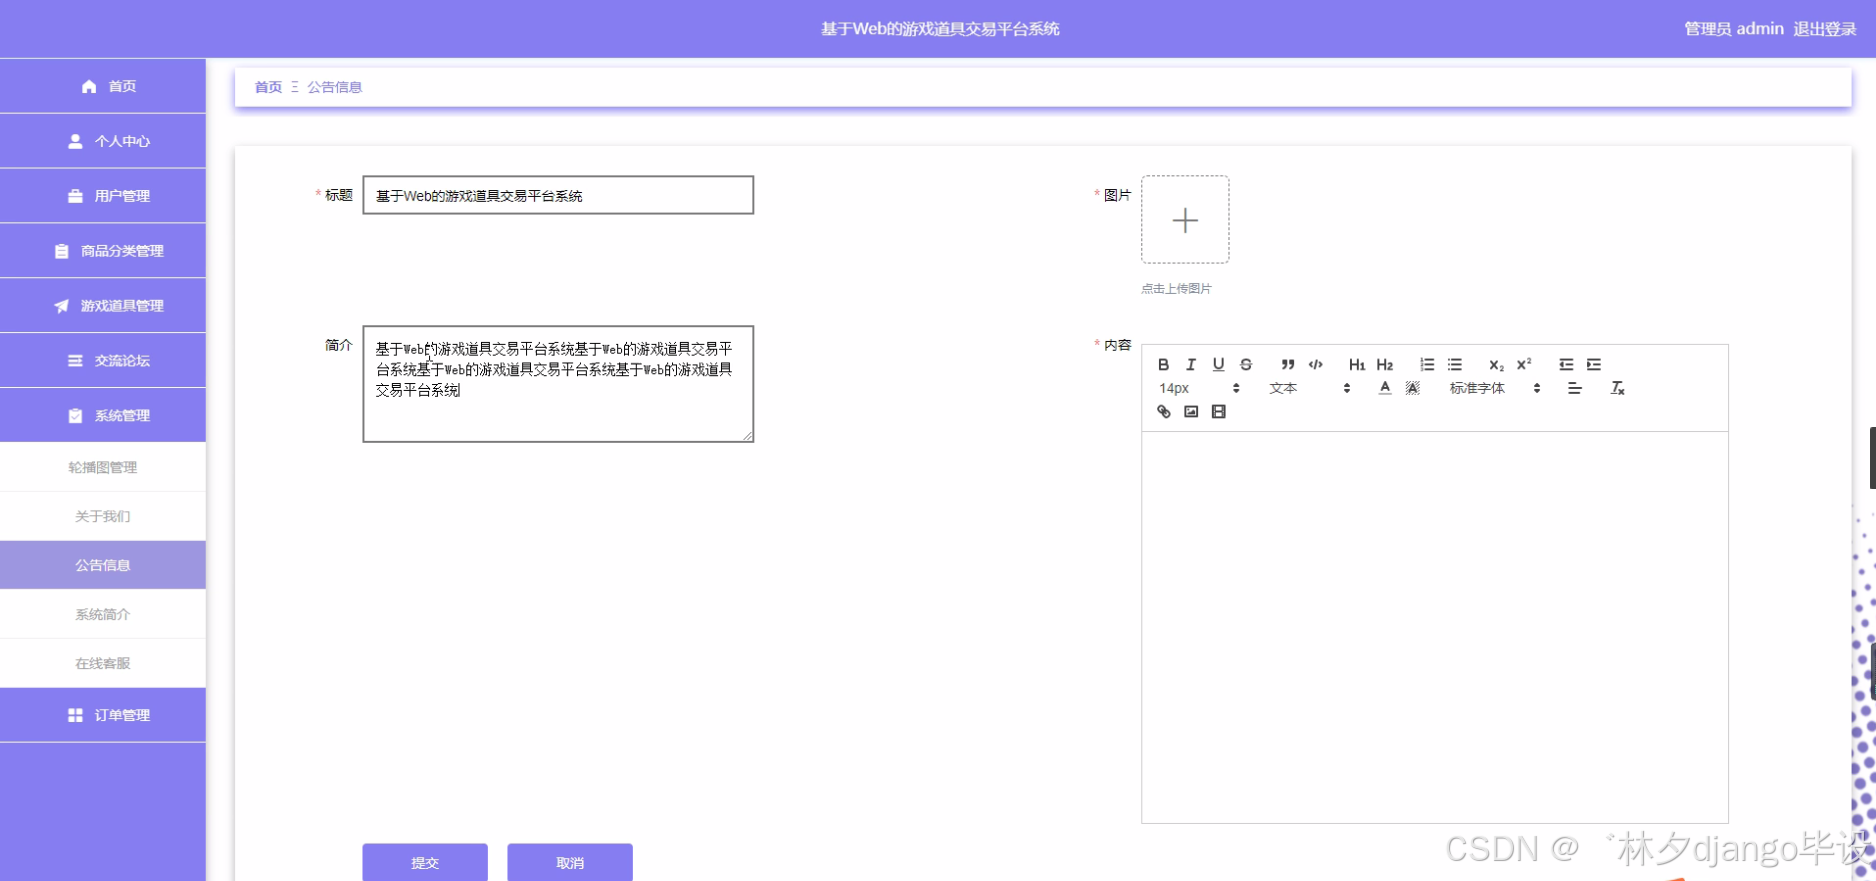Insert a bulleted list
The height and width of the screenshot is (881, 1876).
coord(1455,365)
